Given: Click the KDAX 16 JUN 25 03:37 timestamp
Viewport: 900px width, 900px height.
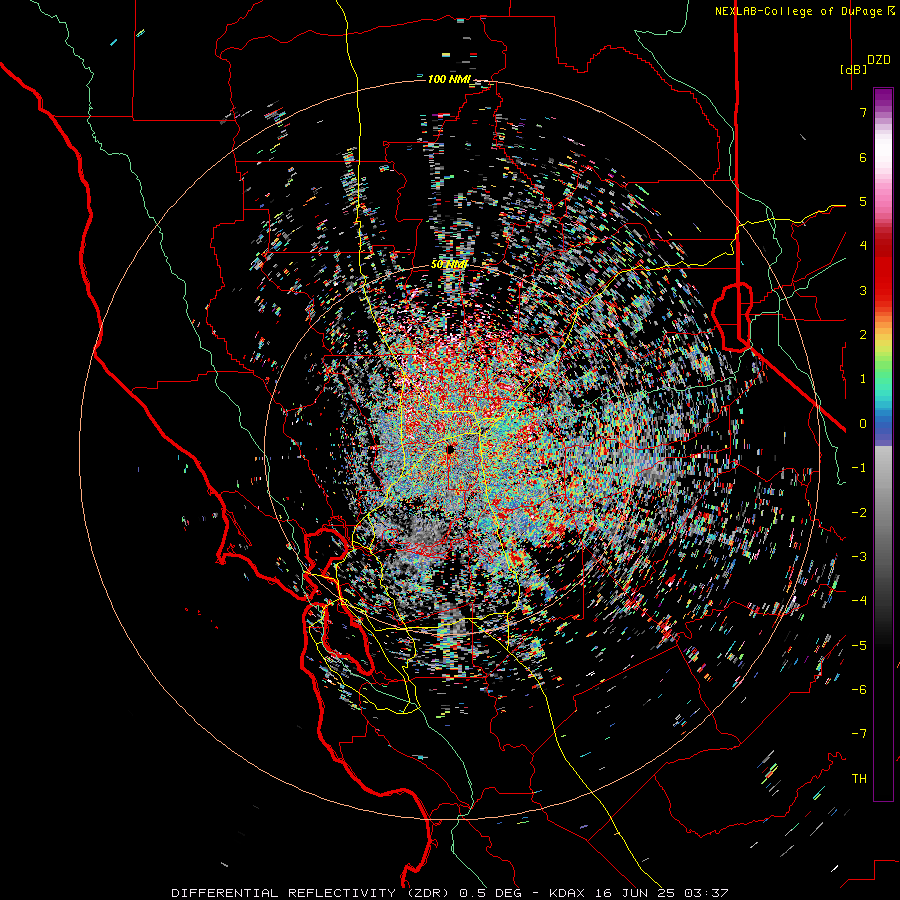Looking at the screenshot, I should point(639,893).
